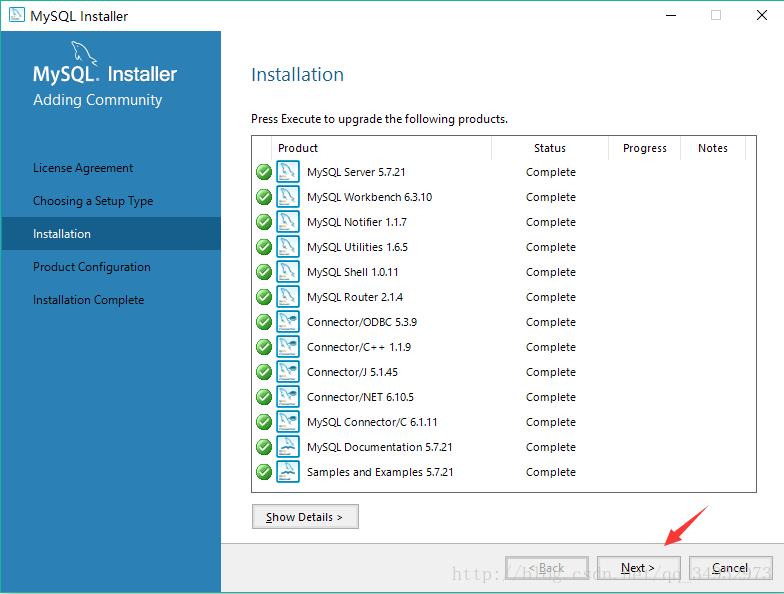
Task: Click the MySQL Server 5.7.21 product icon
Action: [288, 172]
